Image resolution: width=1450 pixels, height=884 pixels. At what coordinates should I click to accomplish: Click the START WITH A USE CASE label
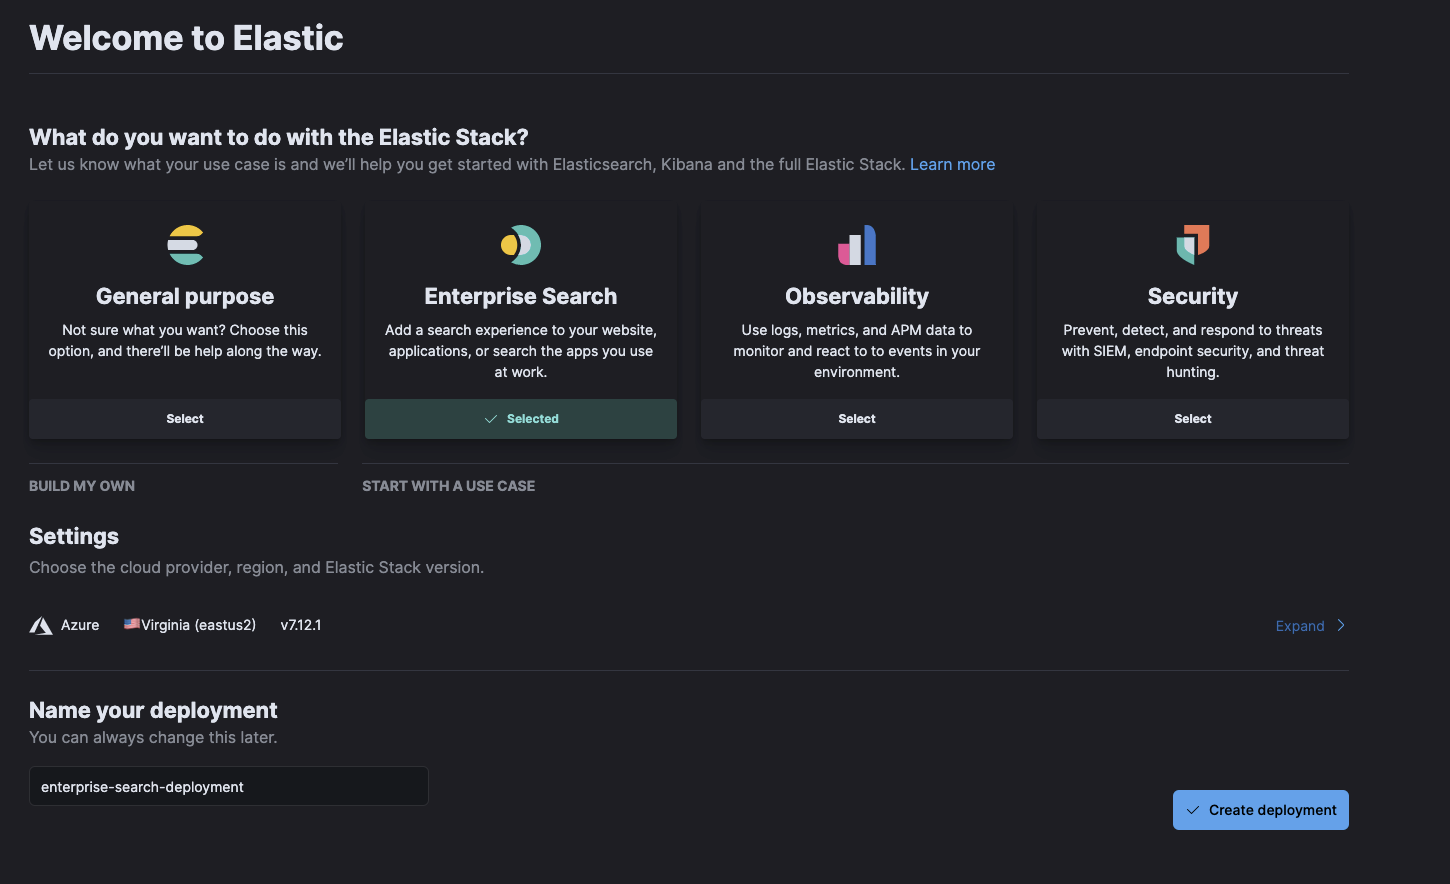point(449,486)
